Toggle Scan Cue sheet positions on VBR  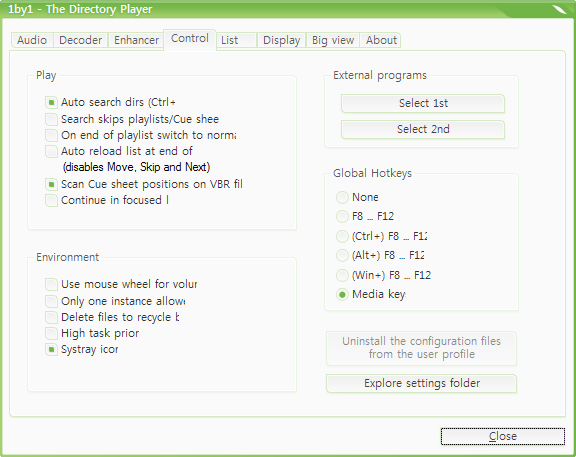[x=51, y=184]
